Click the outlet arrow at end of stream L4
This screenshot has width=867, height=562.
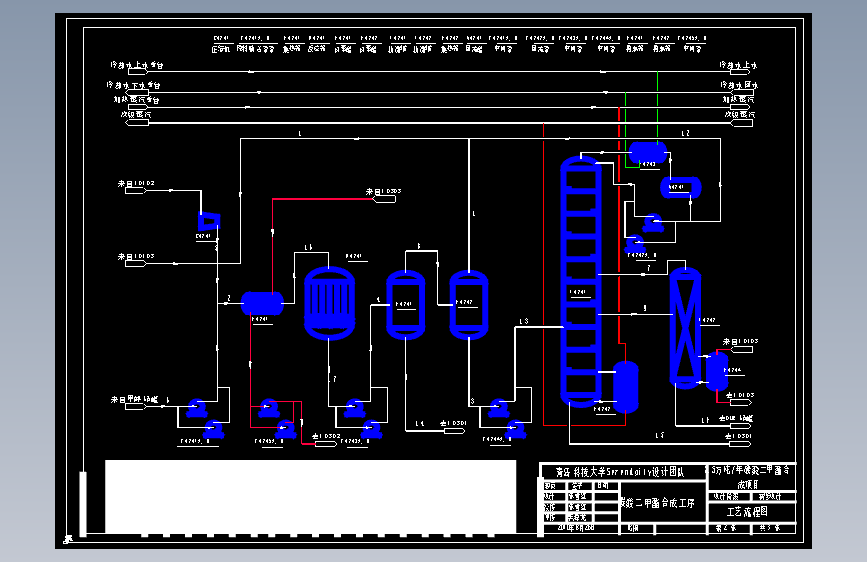(454, 430)
